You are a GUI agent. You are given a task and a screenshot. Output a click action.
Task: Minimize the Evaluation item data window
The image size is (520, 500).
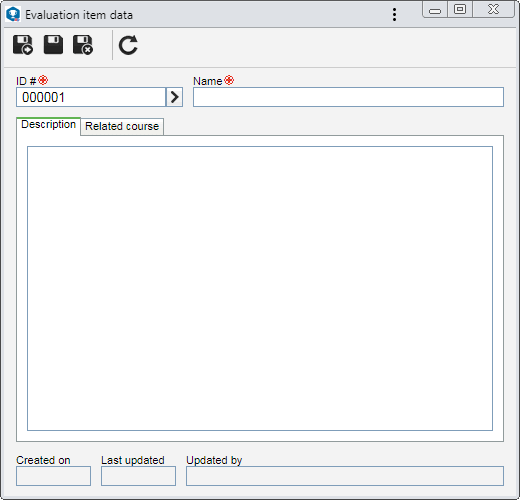[x=435, y=9]
